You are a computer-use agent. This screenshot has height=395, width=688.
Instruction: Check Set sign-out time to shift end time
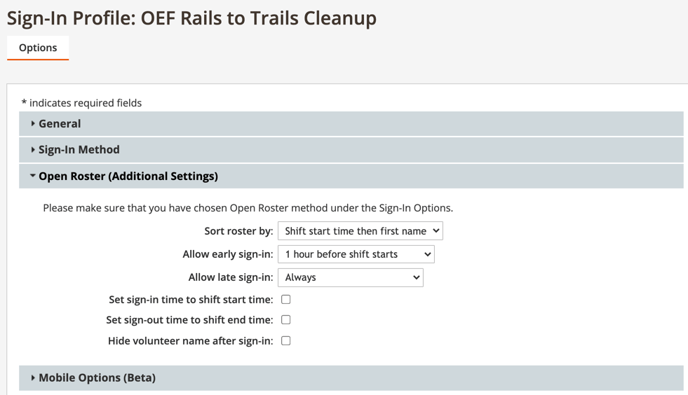click(x=286, y=320)
